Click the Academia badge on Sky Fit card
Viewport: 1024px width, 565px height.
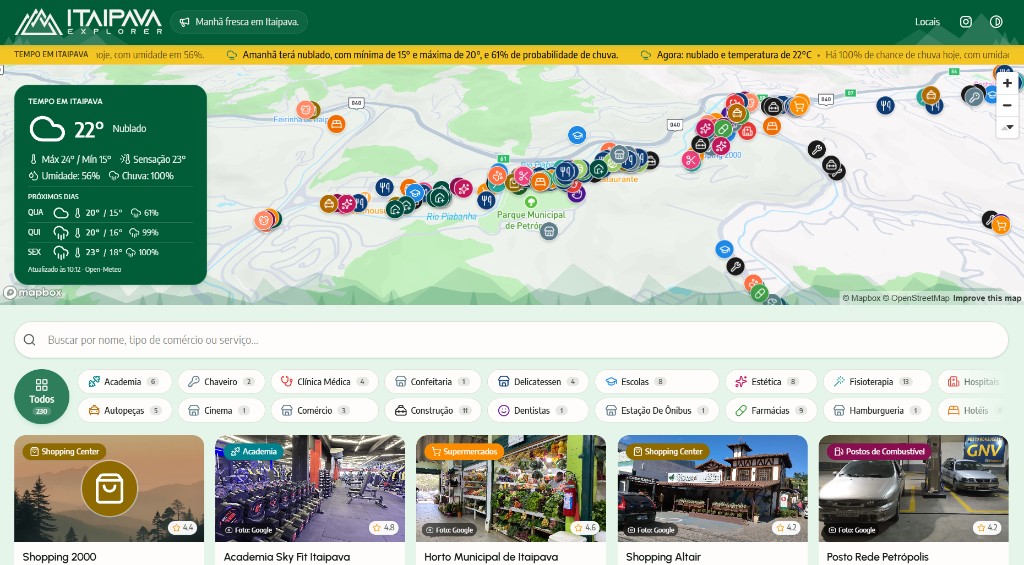coord(253,451)
